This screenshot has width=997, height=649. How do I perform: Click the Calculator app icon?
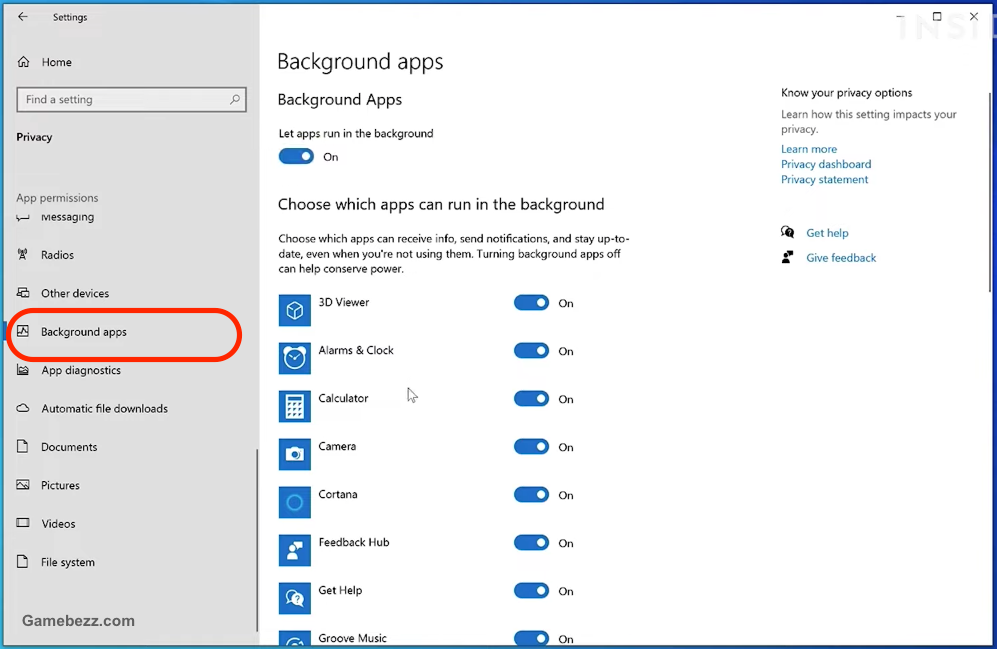point(294,406)
